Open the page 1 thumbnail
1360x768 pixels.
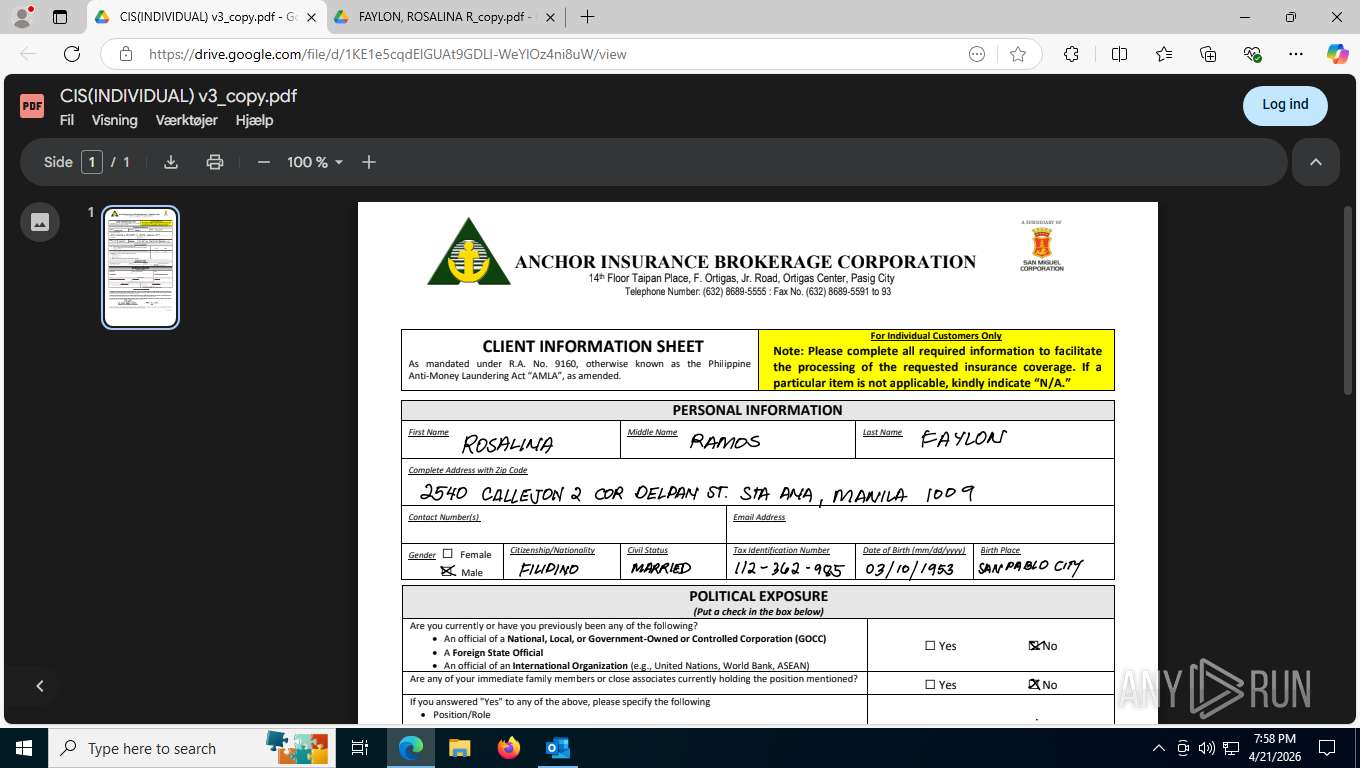[141, 267]
